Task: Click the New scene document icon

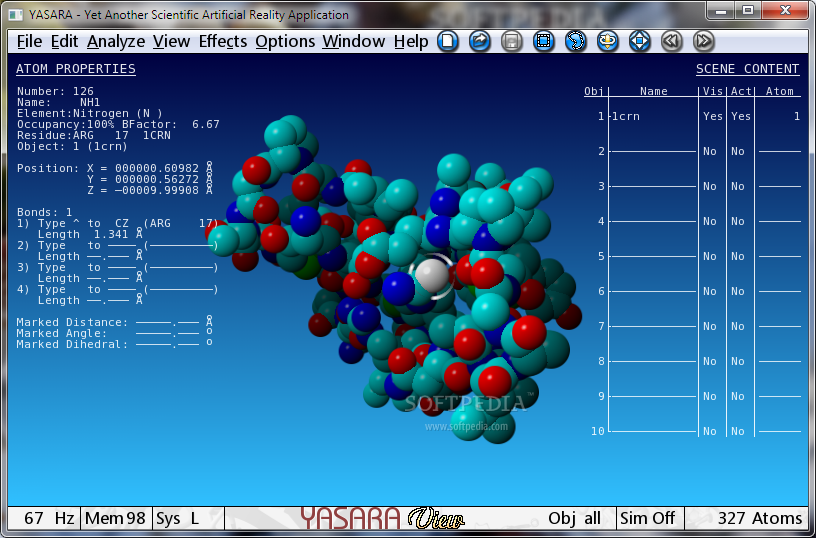Action: click(x=448, y=41)
